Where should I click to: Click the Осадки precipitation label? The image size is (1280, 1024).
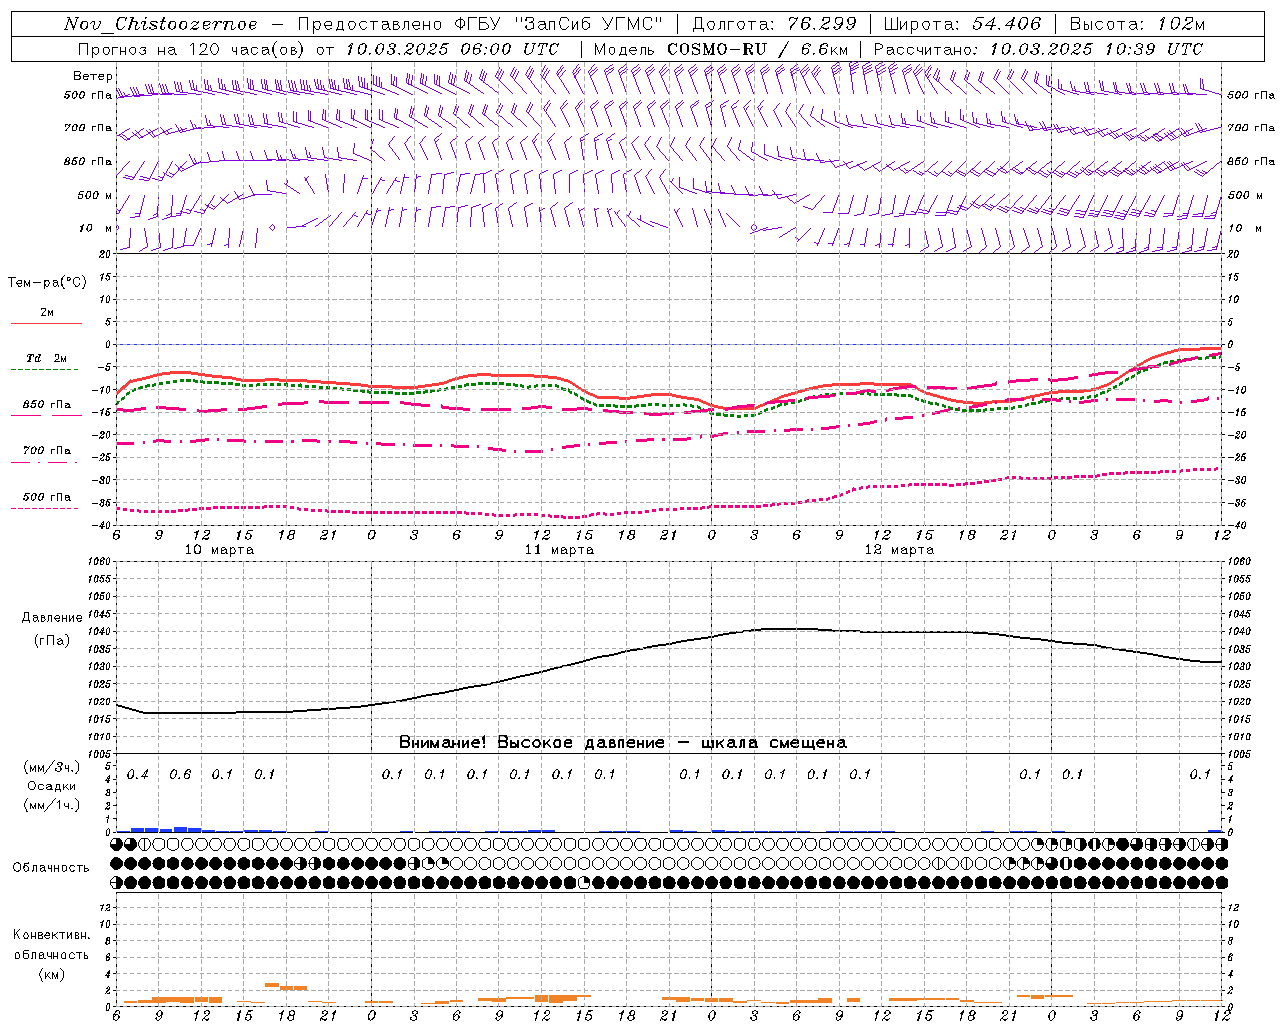point(52,786)
